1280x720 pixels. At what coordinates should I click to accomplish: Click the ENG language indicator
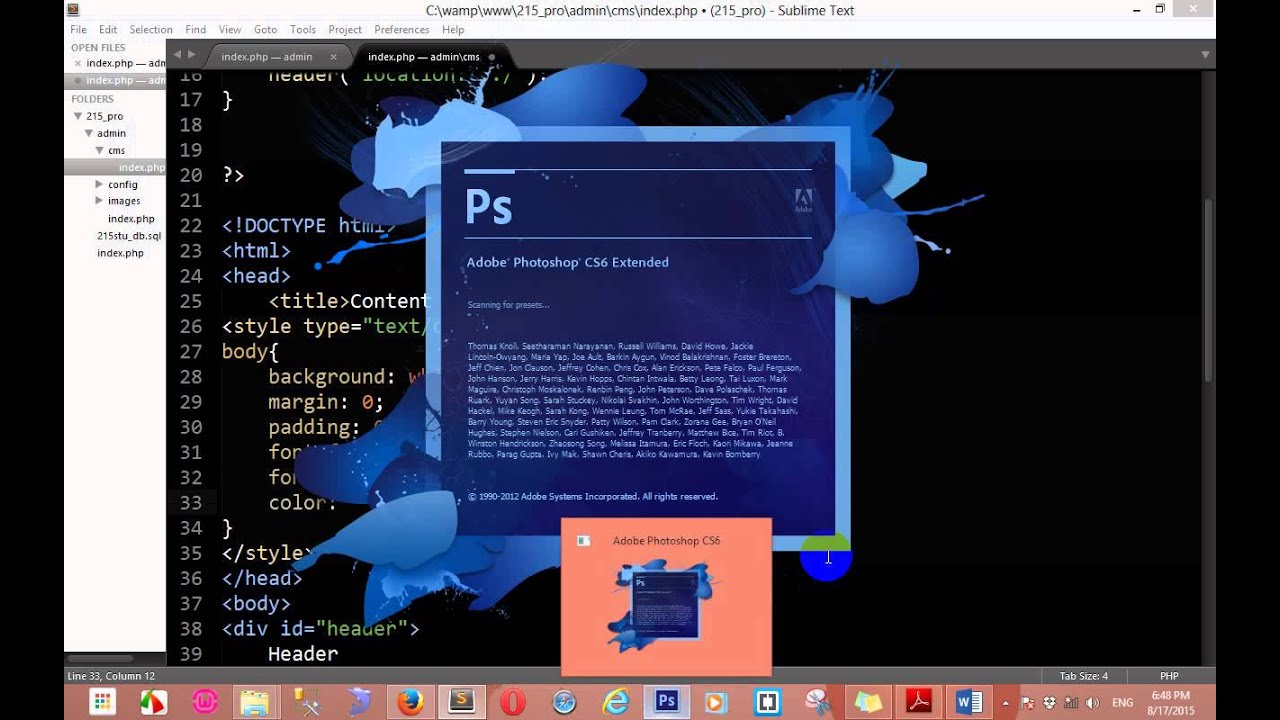tap(1122, 703)
